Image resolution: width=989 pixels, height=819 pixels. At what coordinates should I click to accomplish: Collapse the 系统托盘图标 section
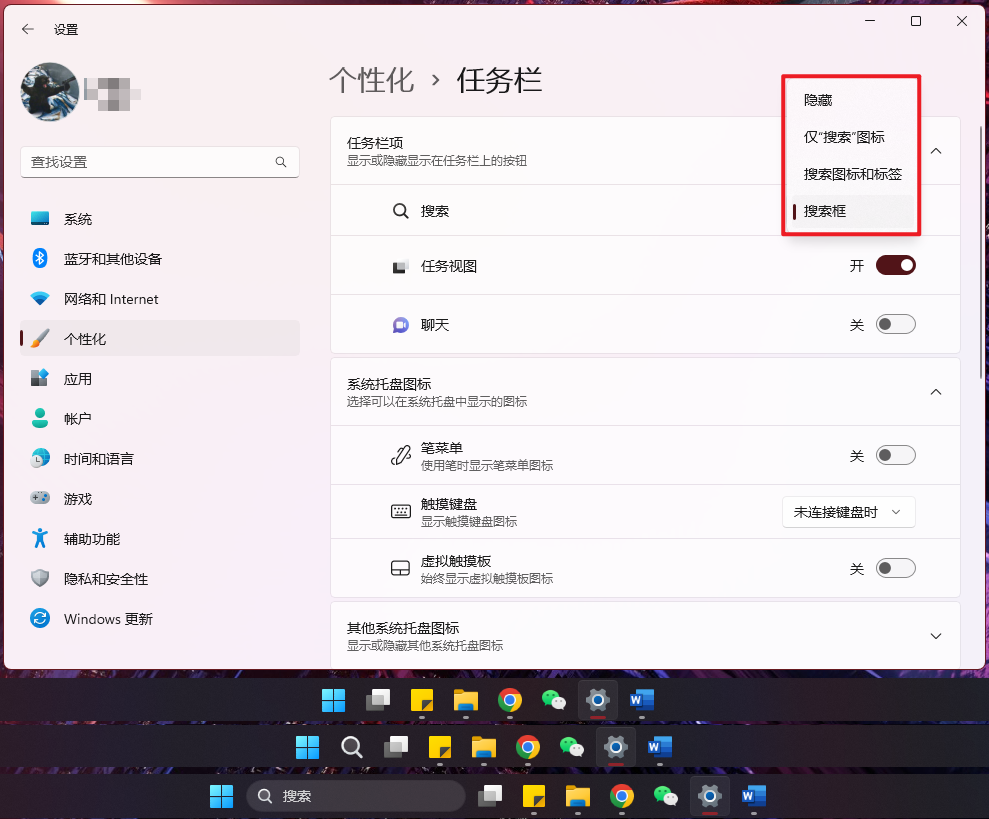point(935,391)
